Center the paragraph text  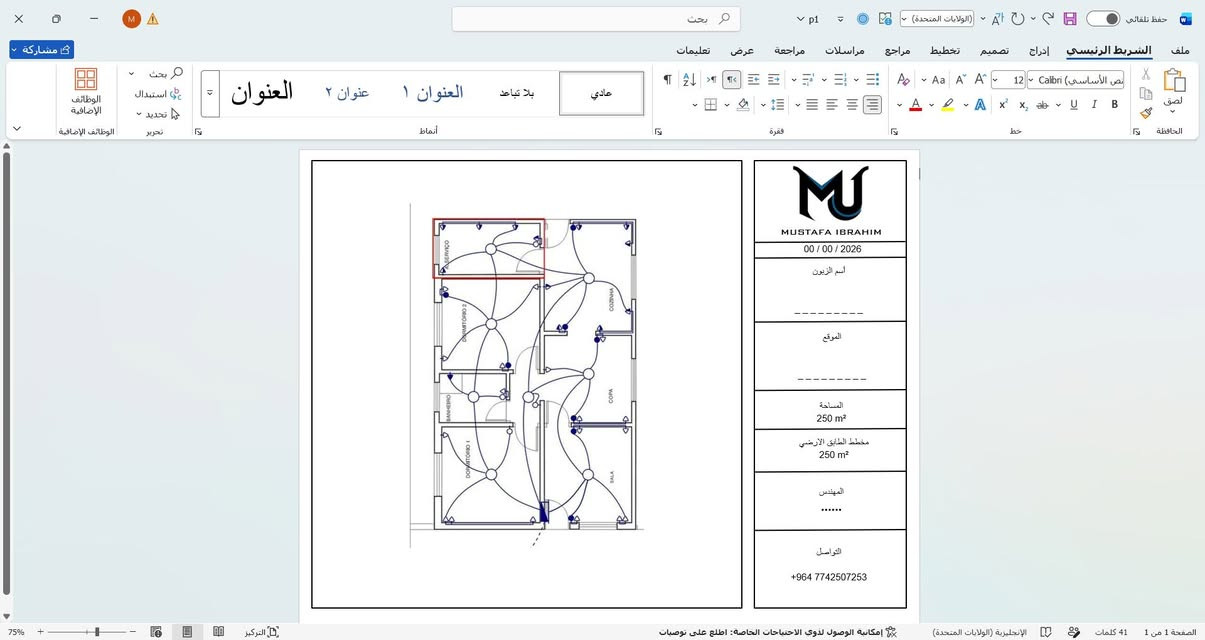(852, 105)
